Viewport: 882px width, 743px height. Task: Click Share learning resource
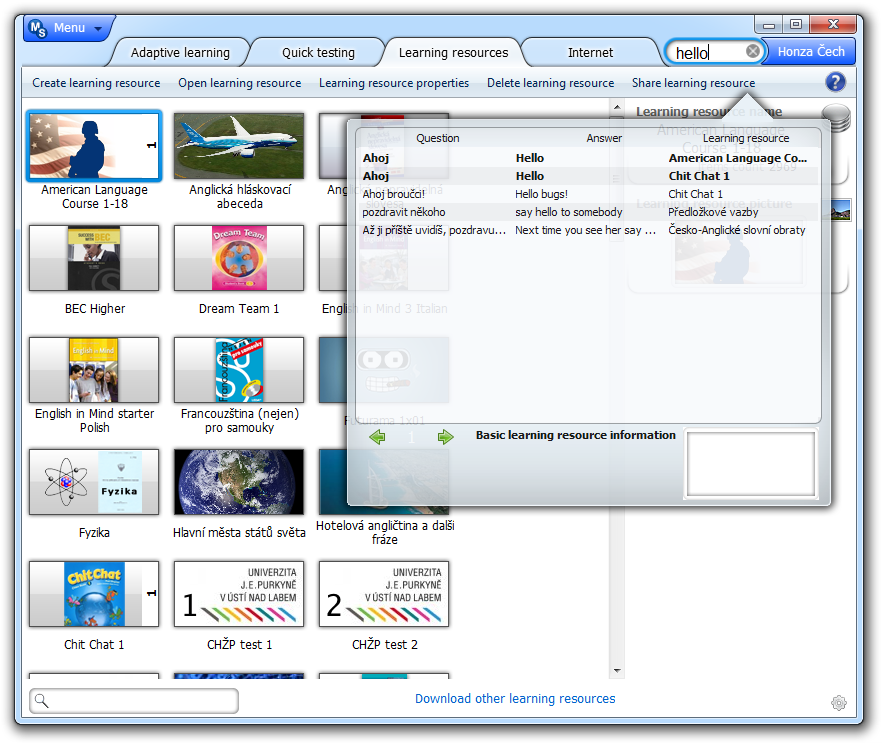point(693,83)
